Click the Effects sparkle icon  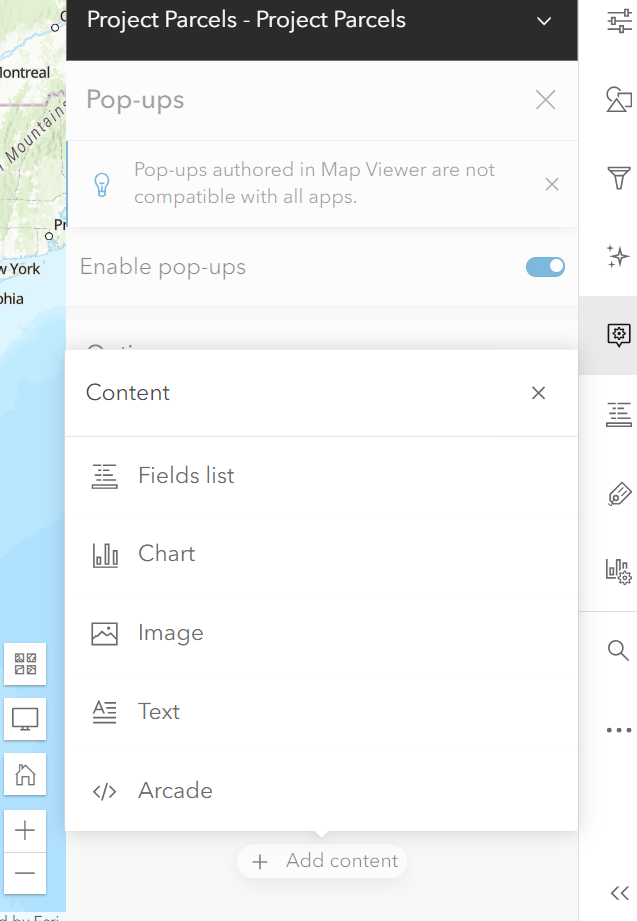click(x=619, y=256)
